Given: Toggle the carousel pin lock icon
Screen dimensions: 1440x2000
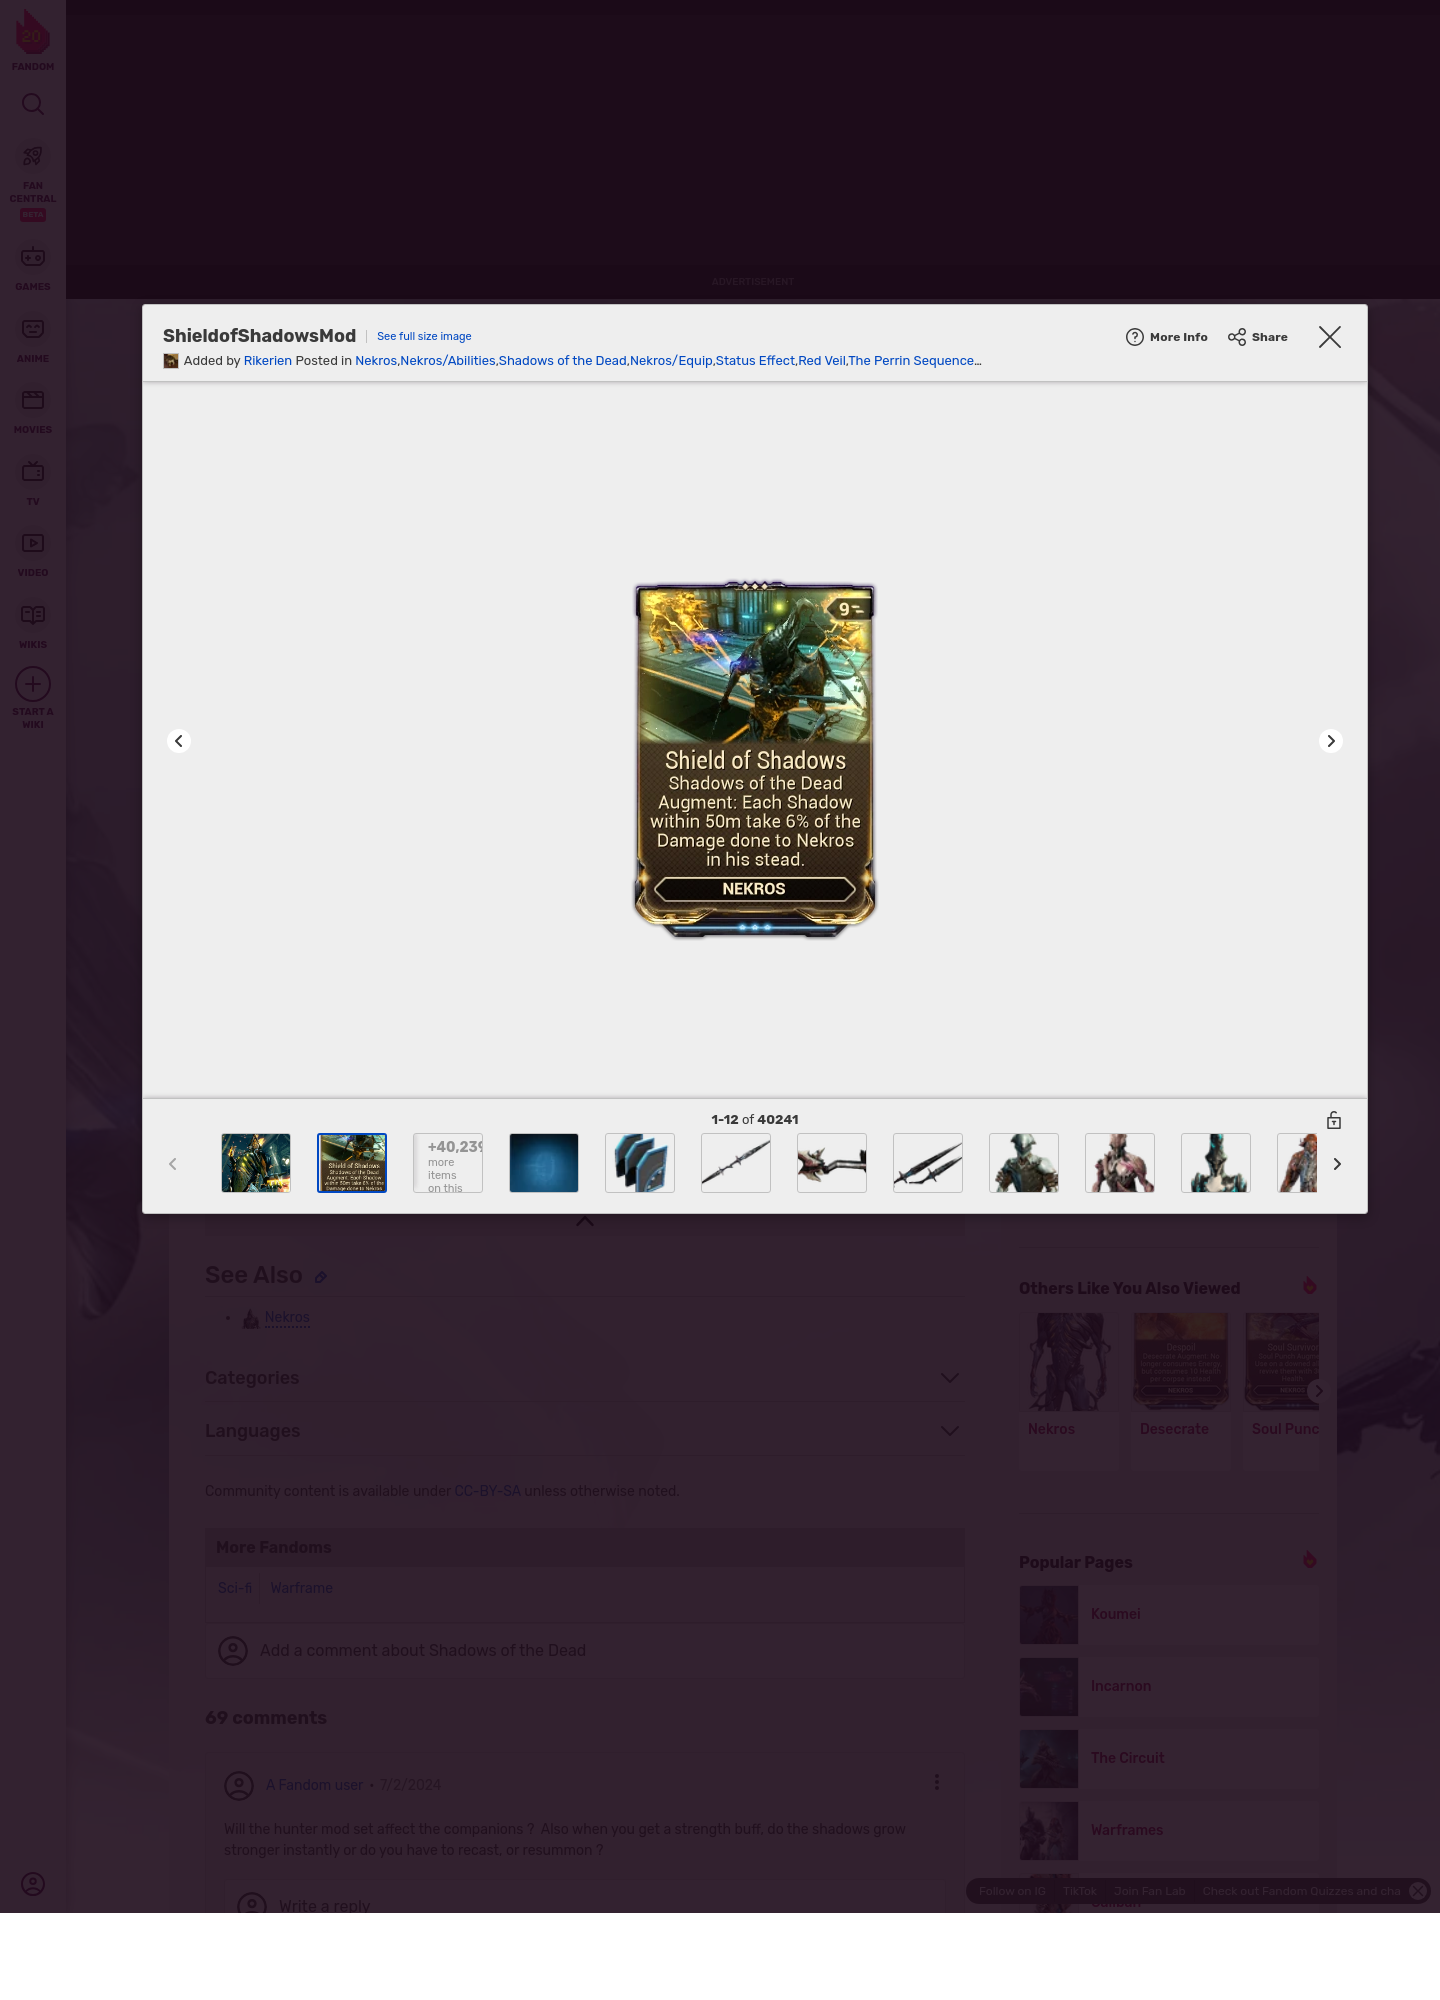Looking at the screenshot, I should (1334, 1120).
